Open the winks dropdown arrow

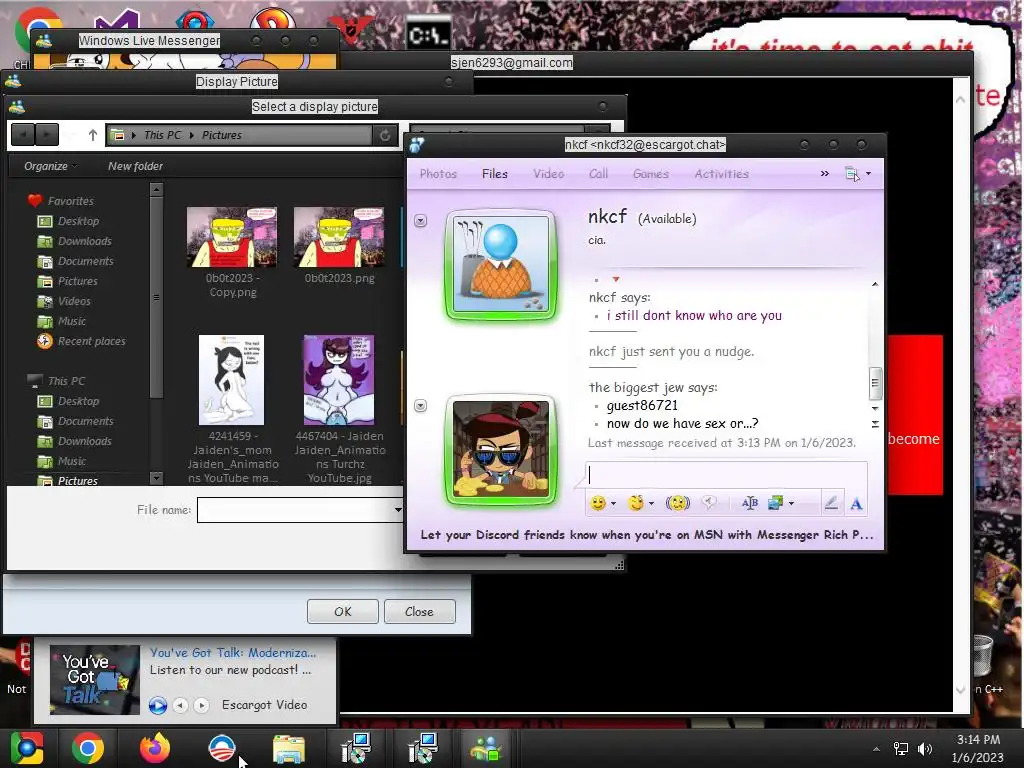[x=651, y=503]
